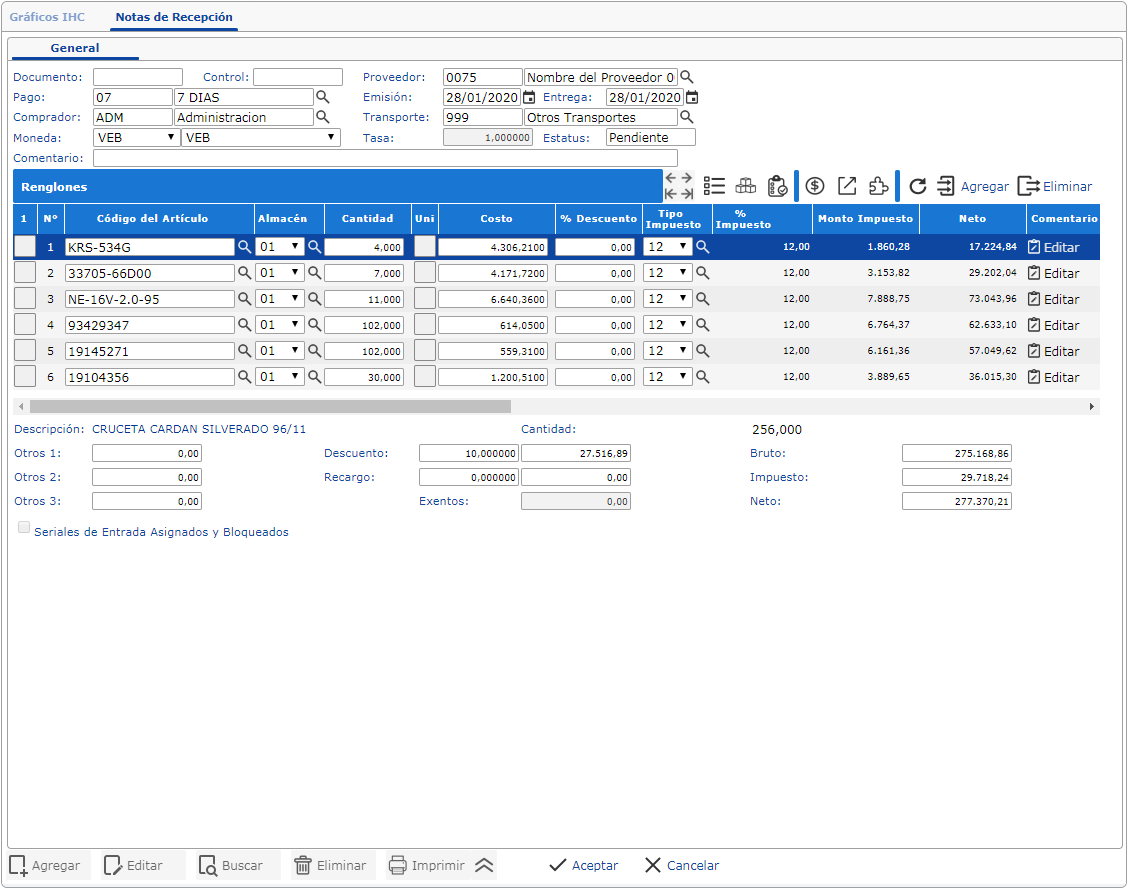Viewport: 1127px width, 888px height.
Task: Click the Aceptar button
Action: 584,866
